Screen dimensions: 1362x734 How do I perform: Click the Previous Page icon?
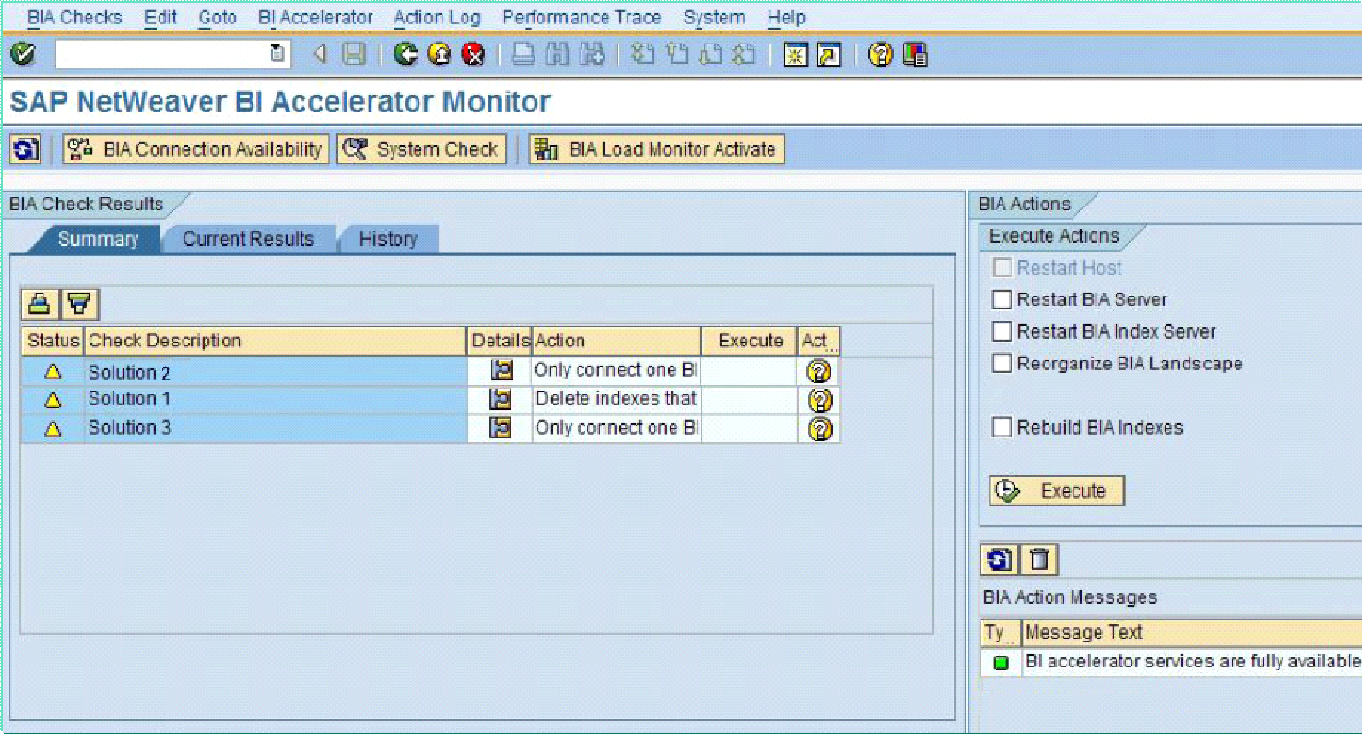pos(677,54)
